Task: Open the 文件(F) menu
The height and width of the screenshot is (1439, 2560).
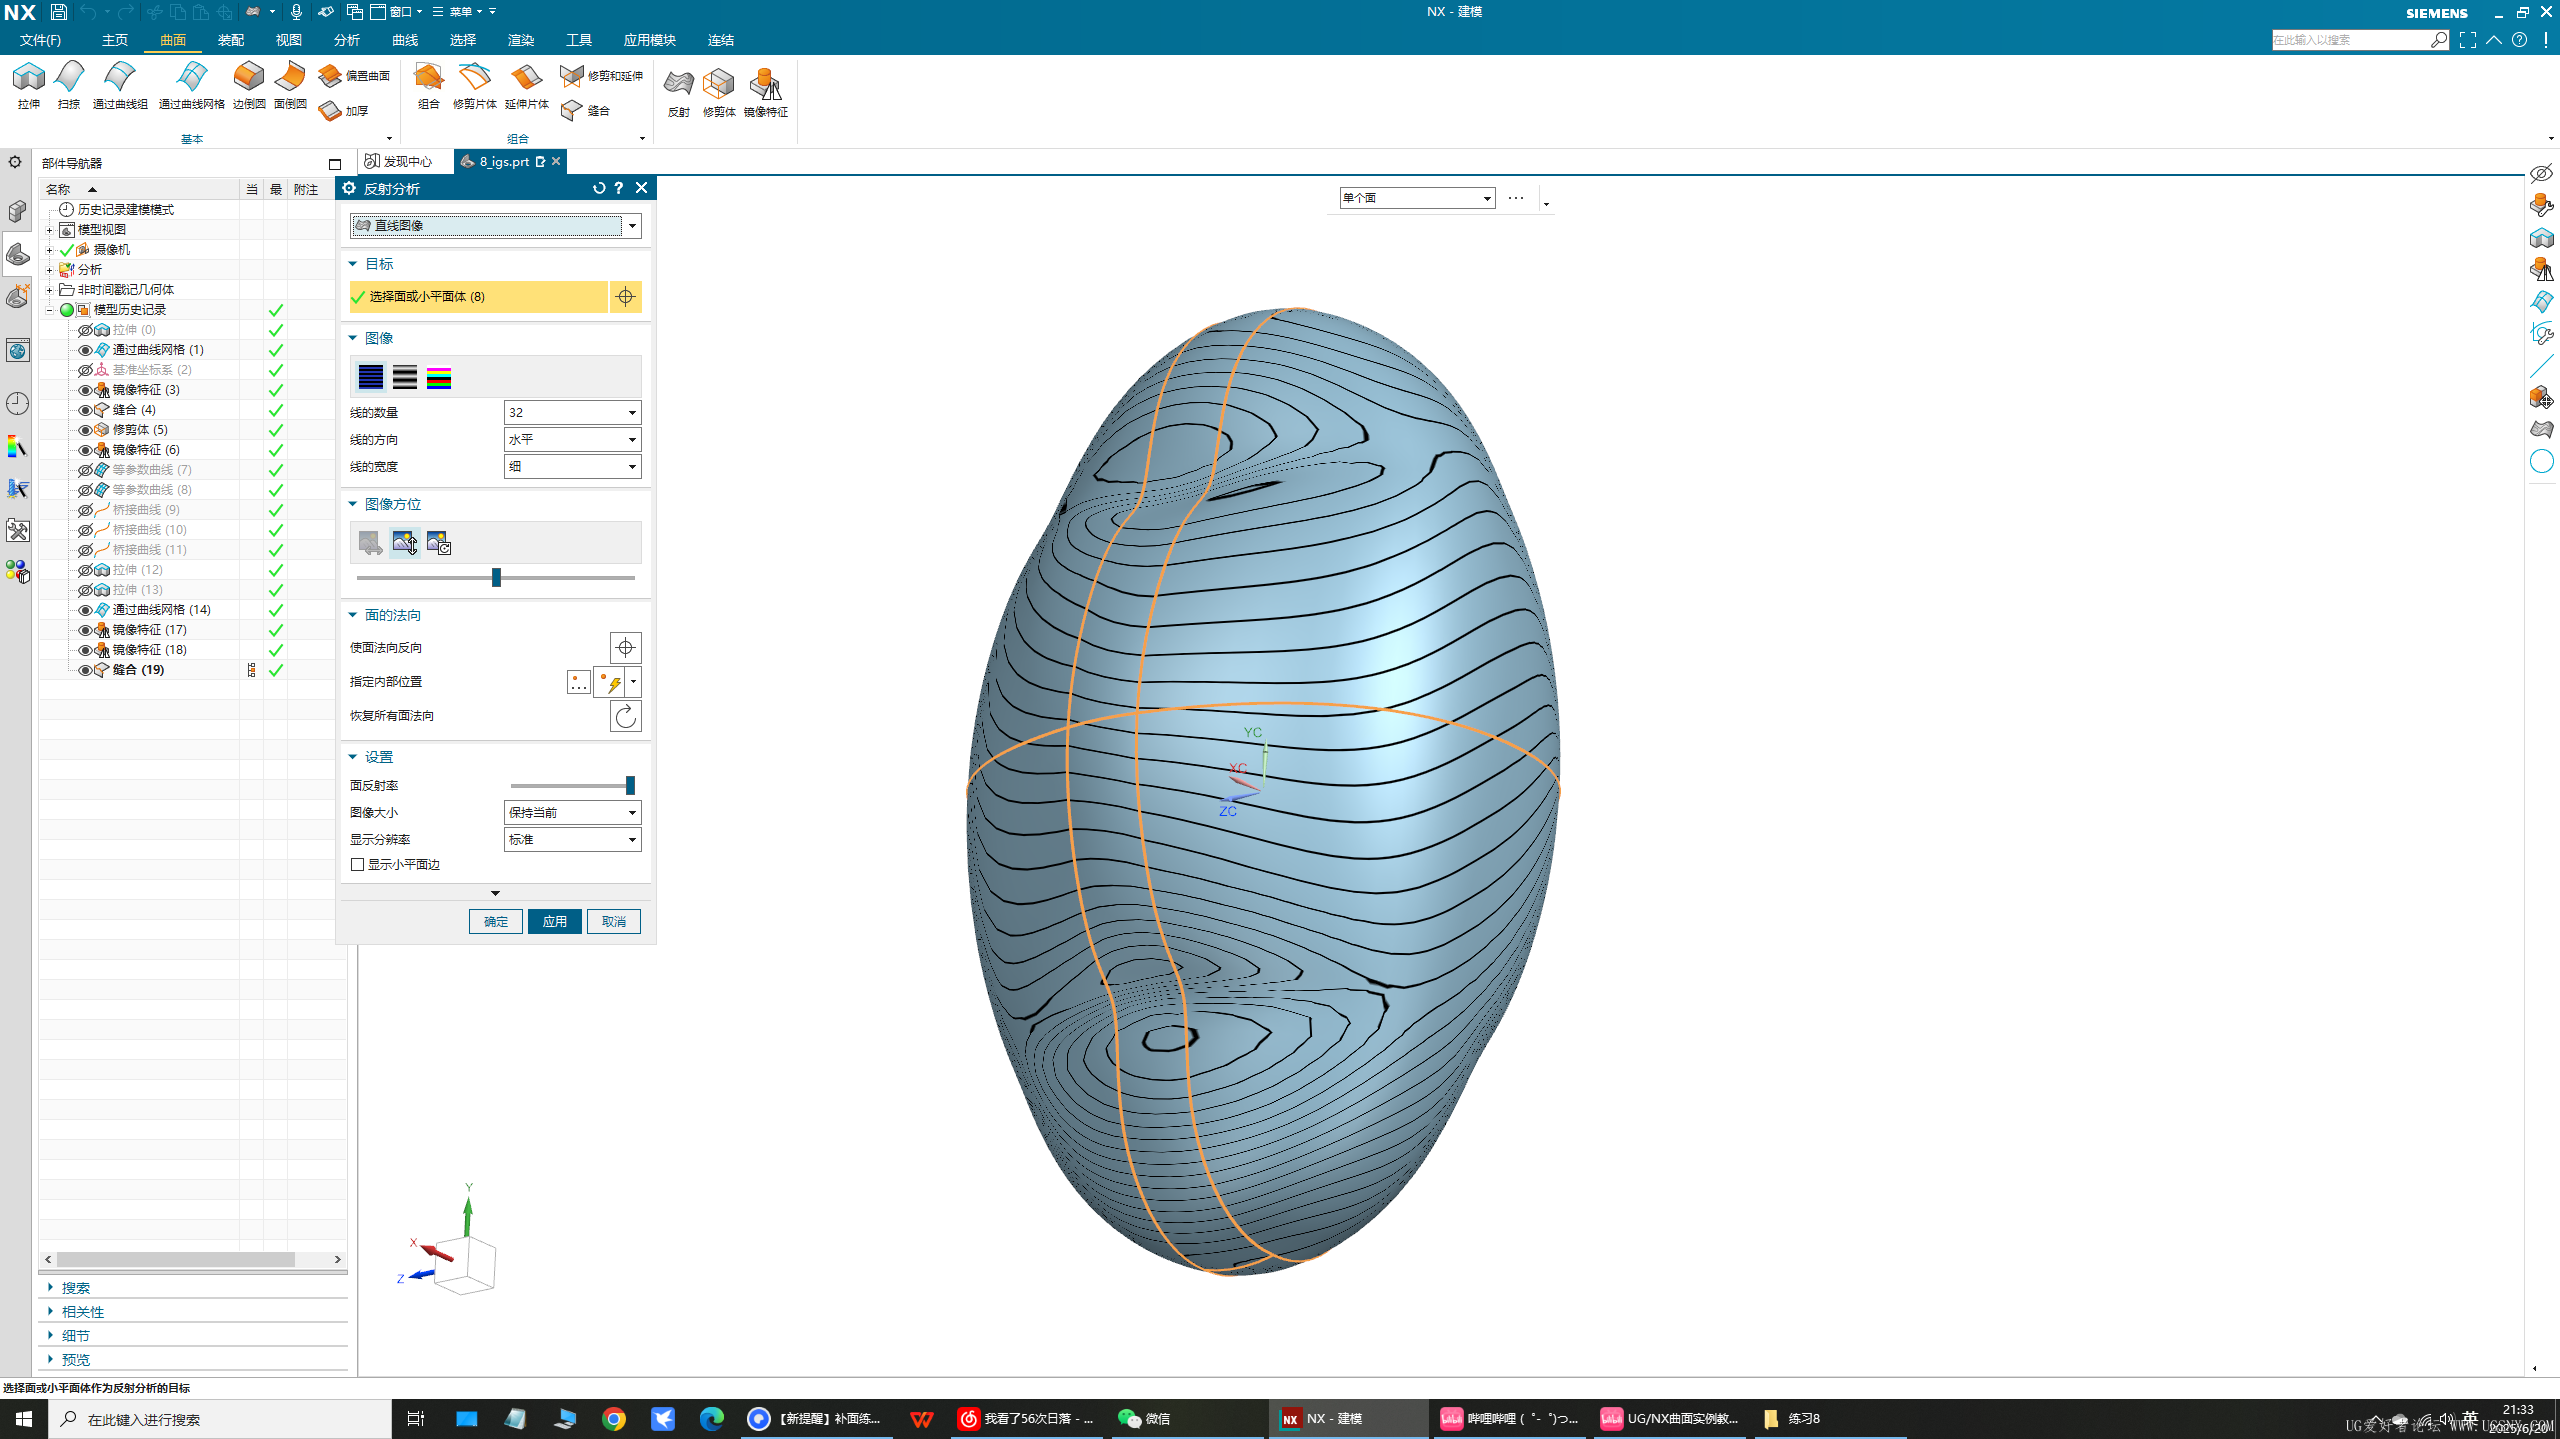Action: [x=40, y=40]
